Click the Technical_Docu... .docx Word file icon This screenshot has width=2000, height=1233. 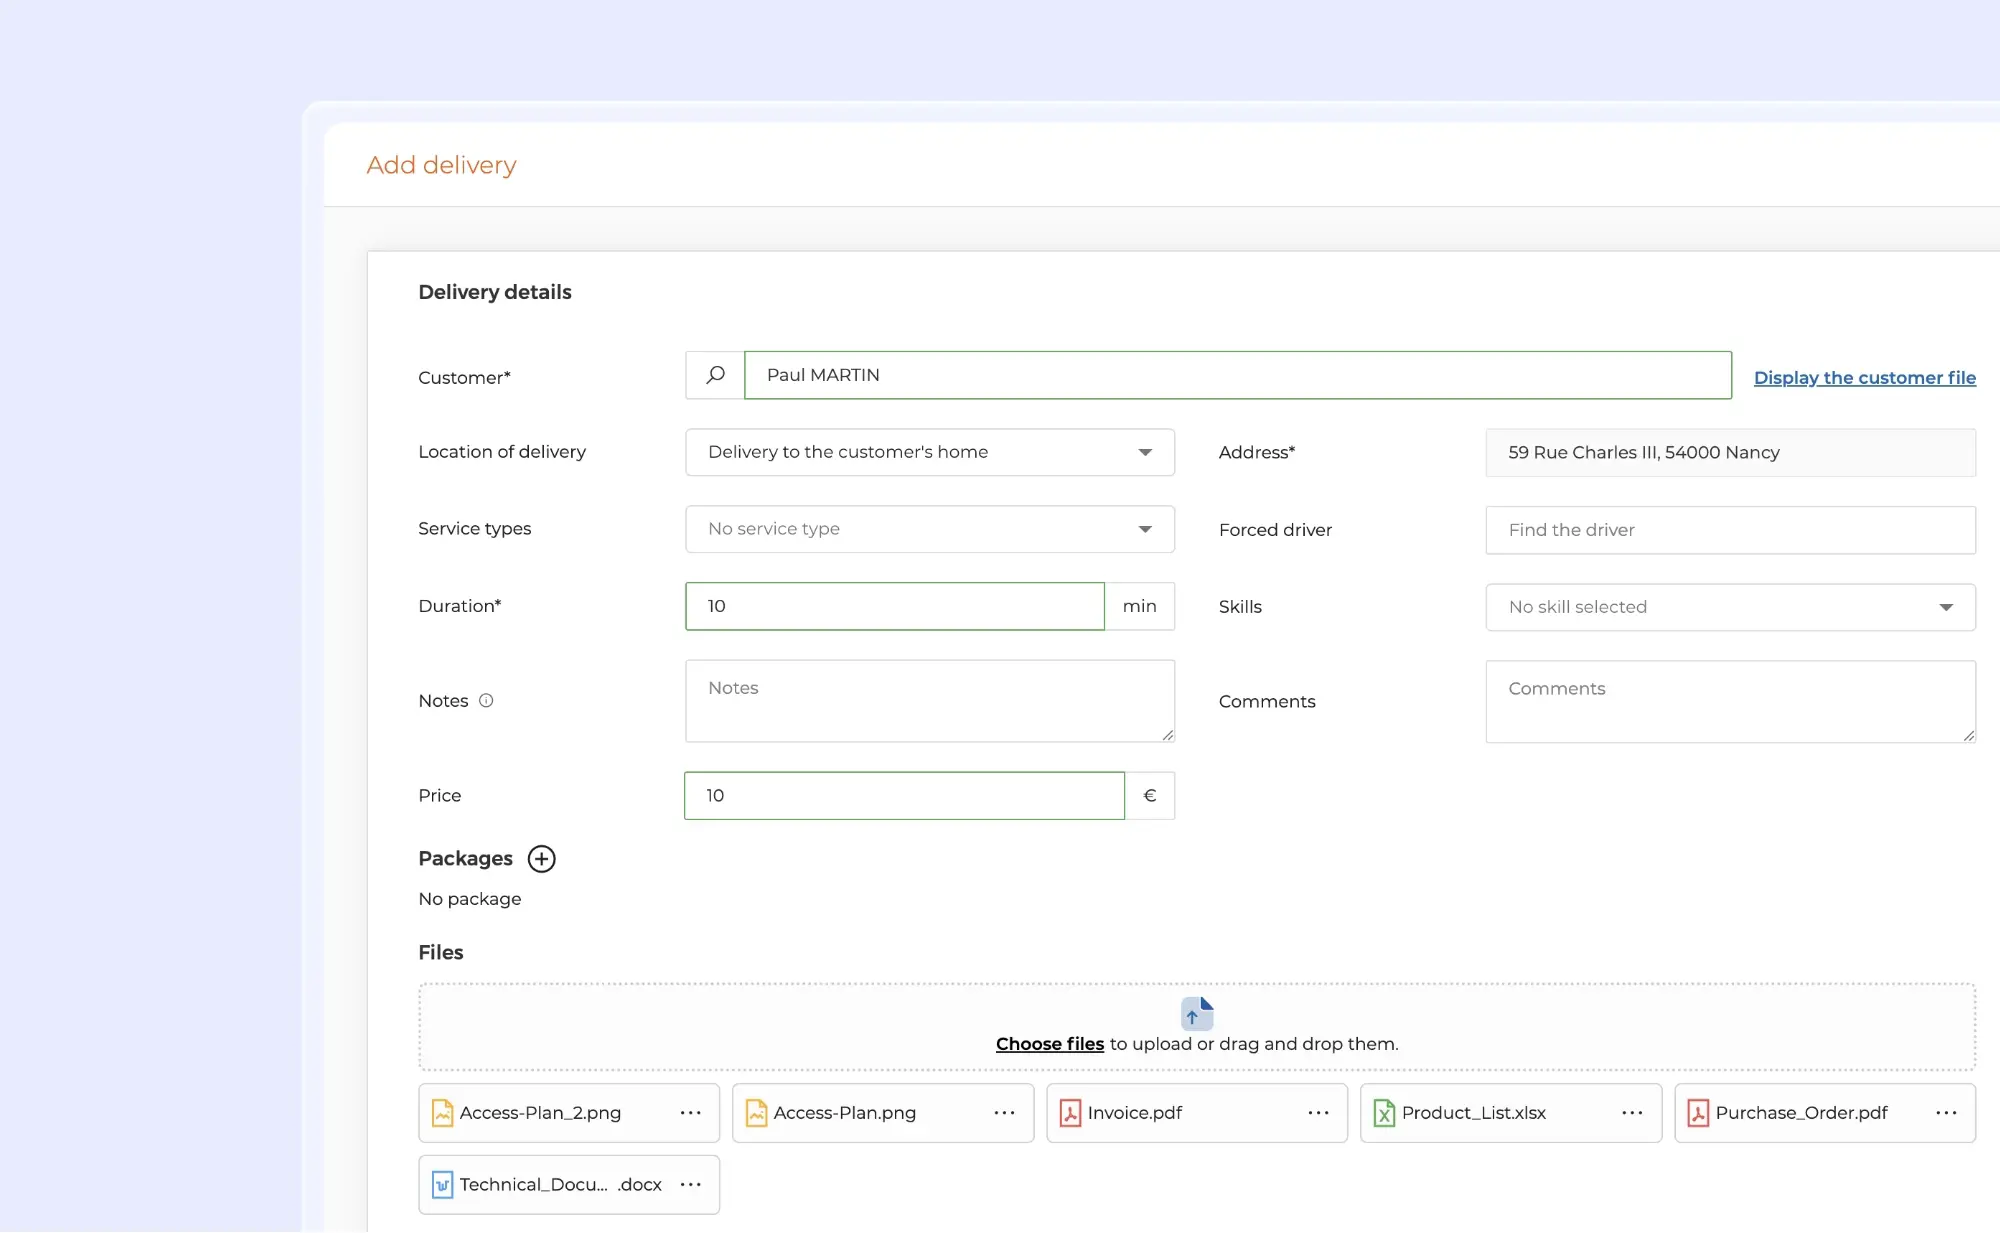[x=442, y=1185]
